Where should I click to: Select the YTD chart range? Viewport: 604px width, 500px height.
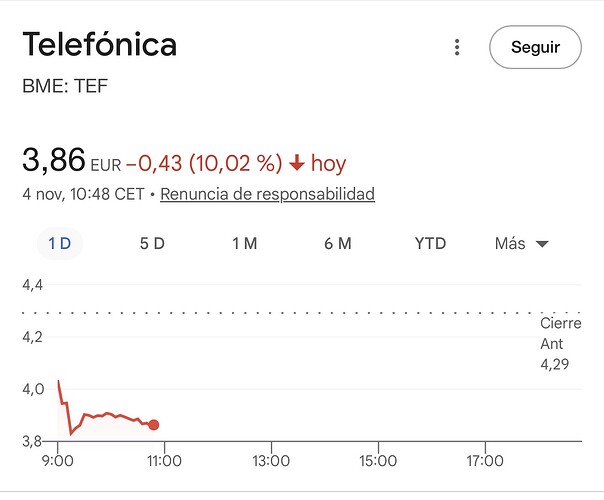click(430, 244)
